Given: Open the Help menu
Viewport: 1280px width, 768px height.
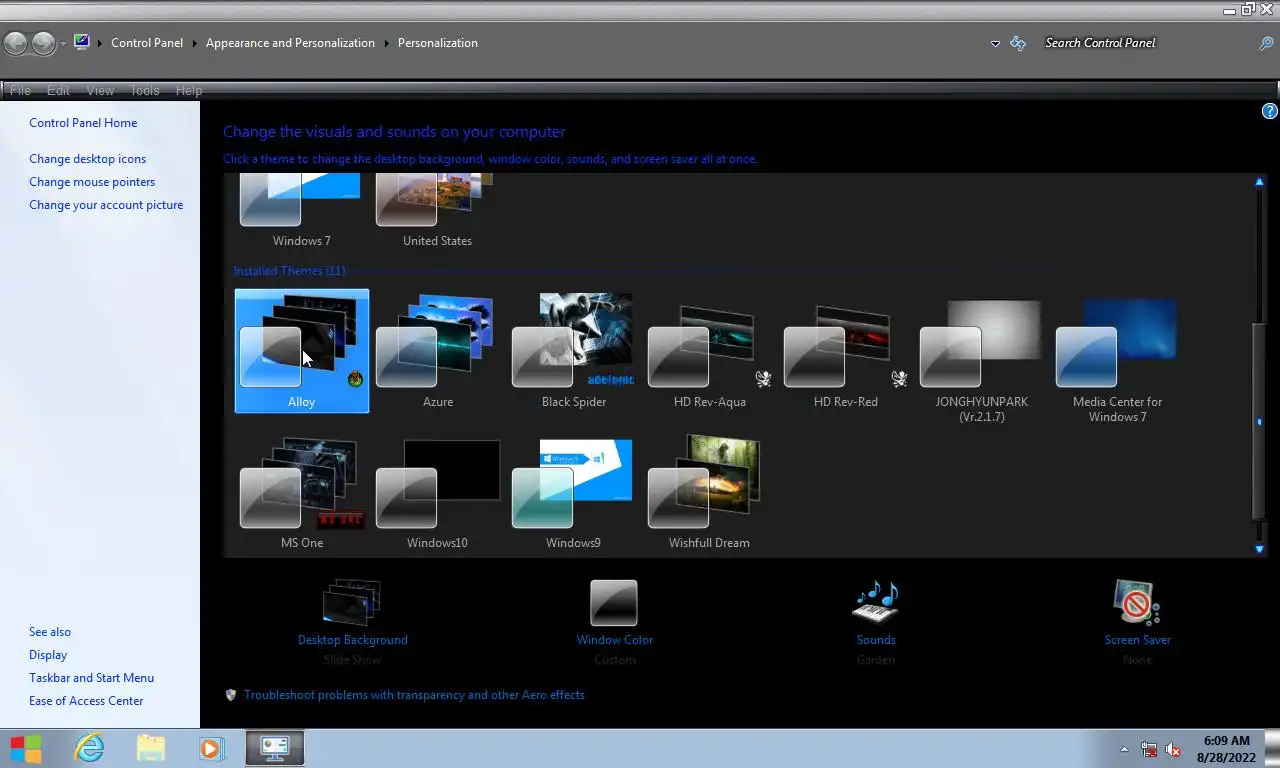Looking at the screenshot, I should (189, 90).
